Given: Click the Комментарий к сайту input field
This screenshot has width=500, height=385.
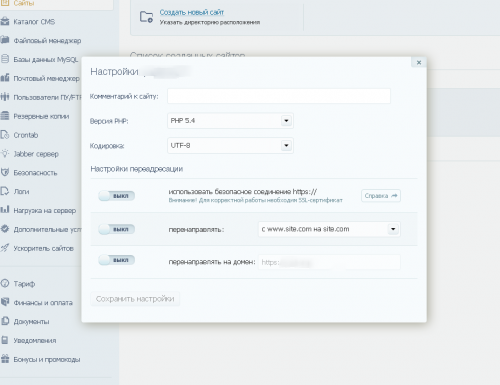Looking at the screenshot, I should click(279, 96).
